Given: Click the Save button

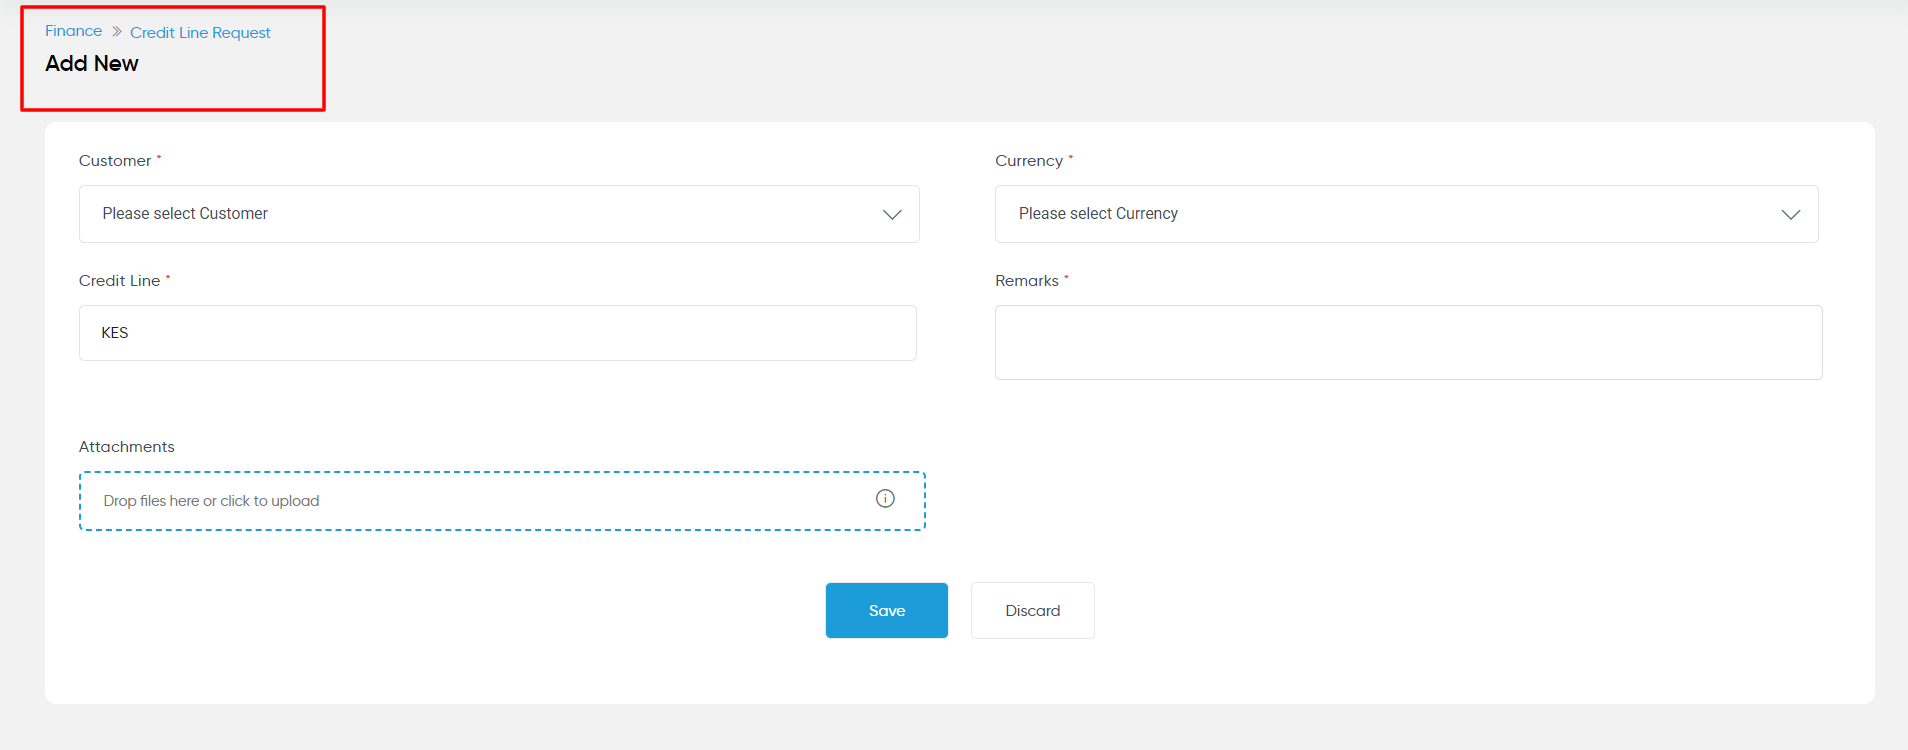Looking at the screenshot, I should point(886,610).
